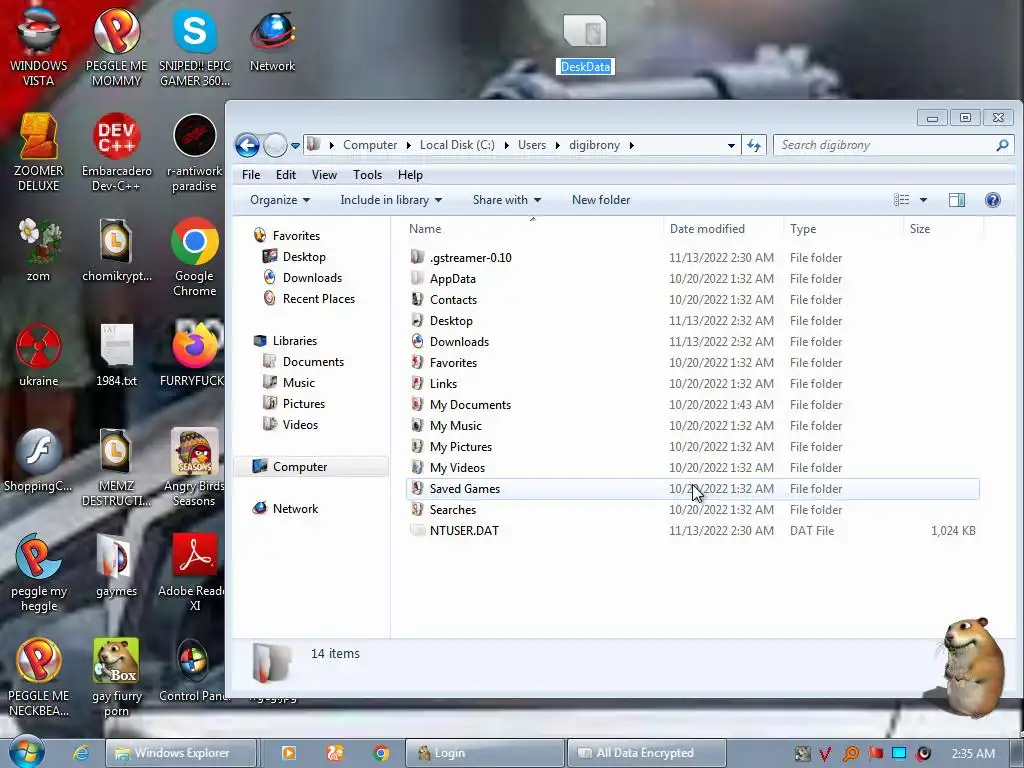Open the View menu
Screen dimensions: 1024x768
click(324, 175)
